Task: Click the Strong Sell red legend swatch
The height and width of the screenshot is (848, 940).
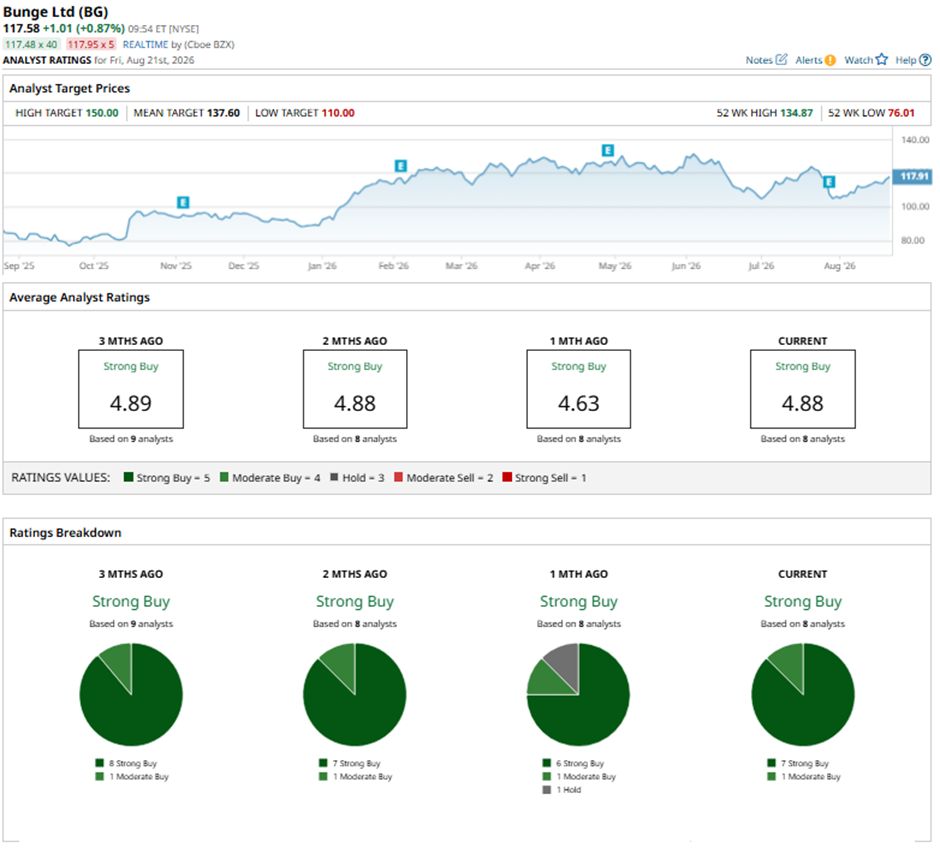Action: tap(507, 477)
